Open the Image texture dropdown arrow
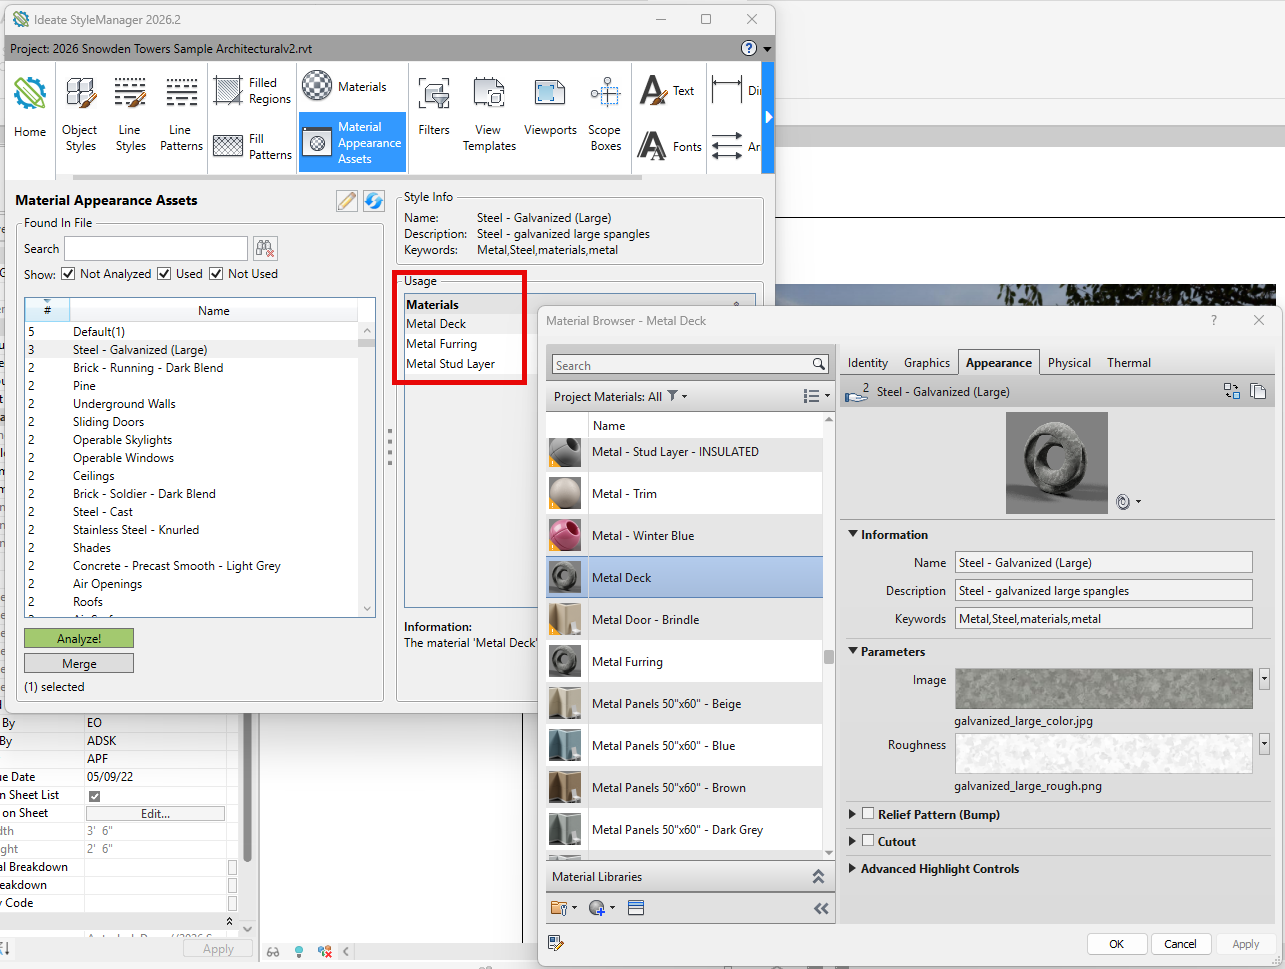This screenshot has height=969, width=1285. tap(1264, 679)
